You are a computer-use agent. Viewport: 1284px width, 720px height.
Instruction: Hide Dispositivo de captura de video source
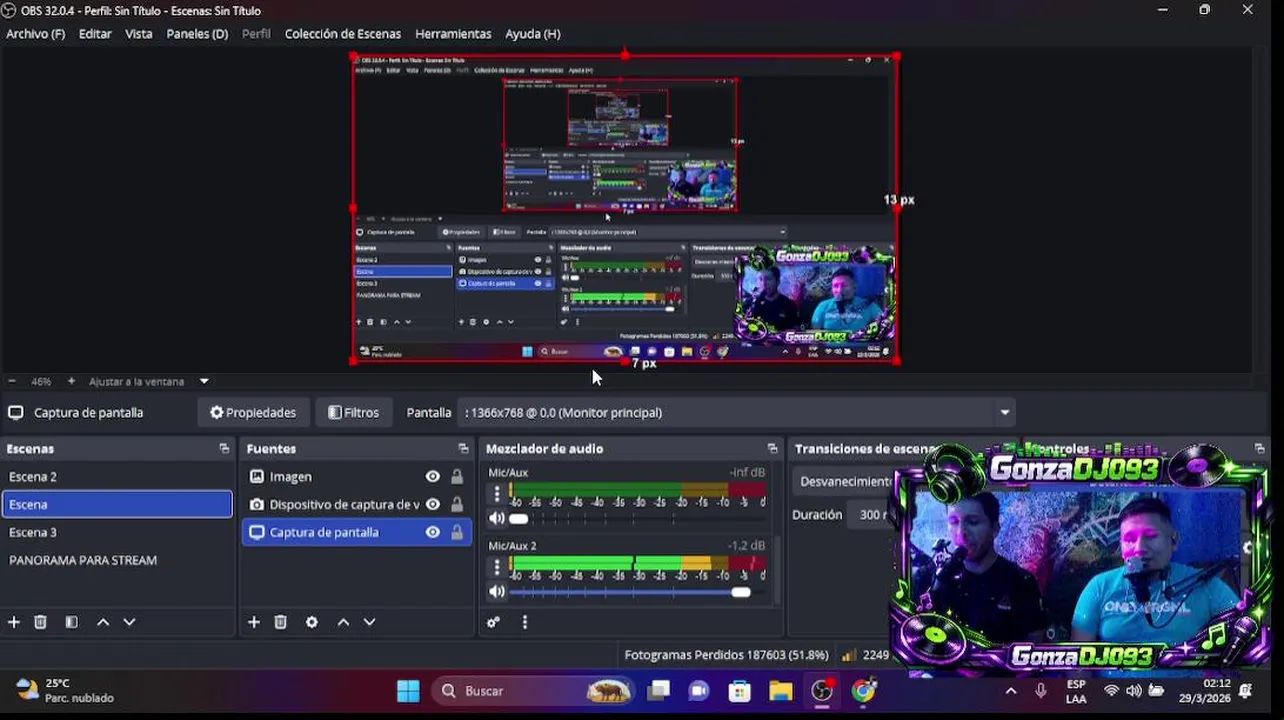[433, 505]
